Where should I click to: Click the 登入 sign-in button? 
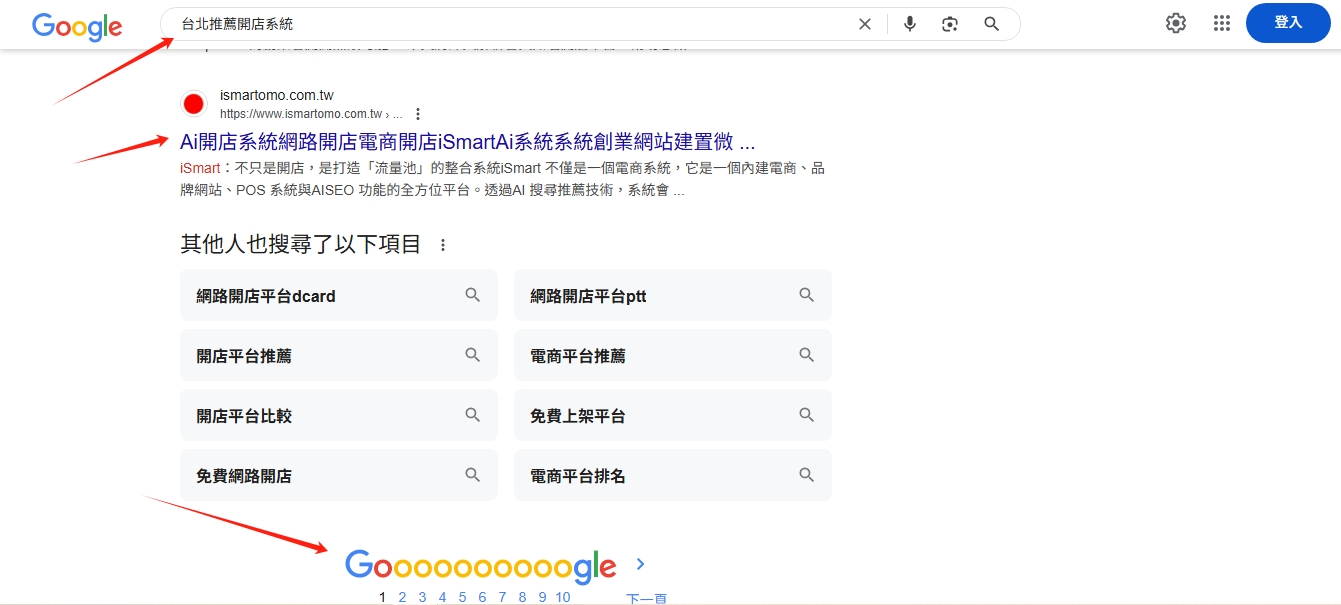(x=1288, y=23)
